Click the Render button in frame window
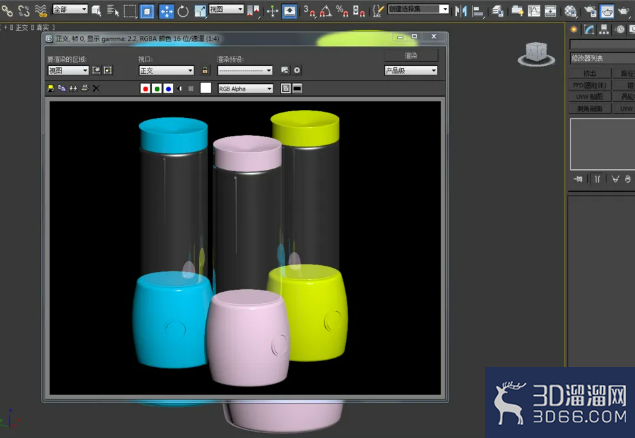The image size is (635, 438). click(411, 55)
